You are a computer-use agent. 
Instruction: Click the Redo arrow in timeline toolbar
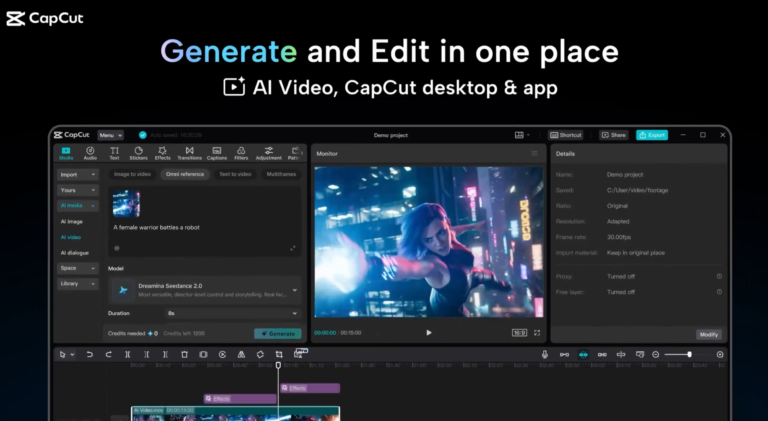tap(109, 354)
